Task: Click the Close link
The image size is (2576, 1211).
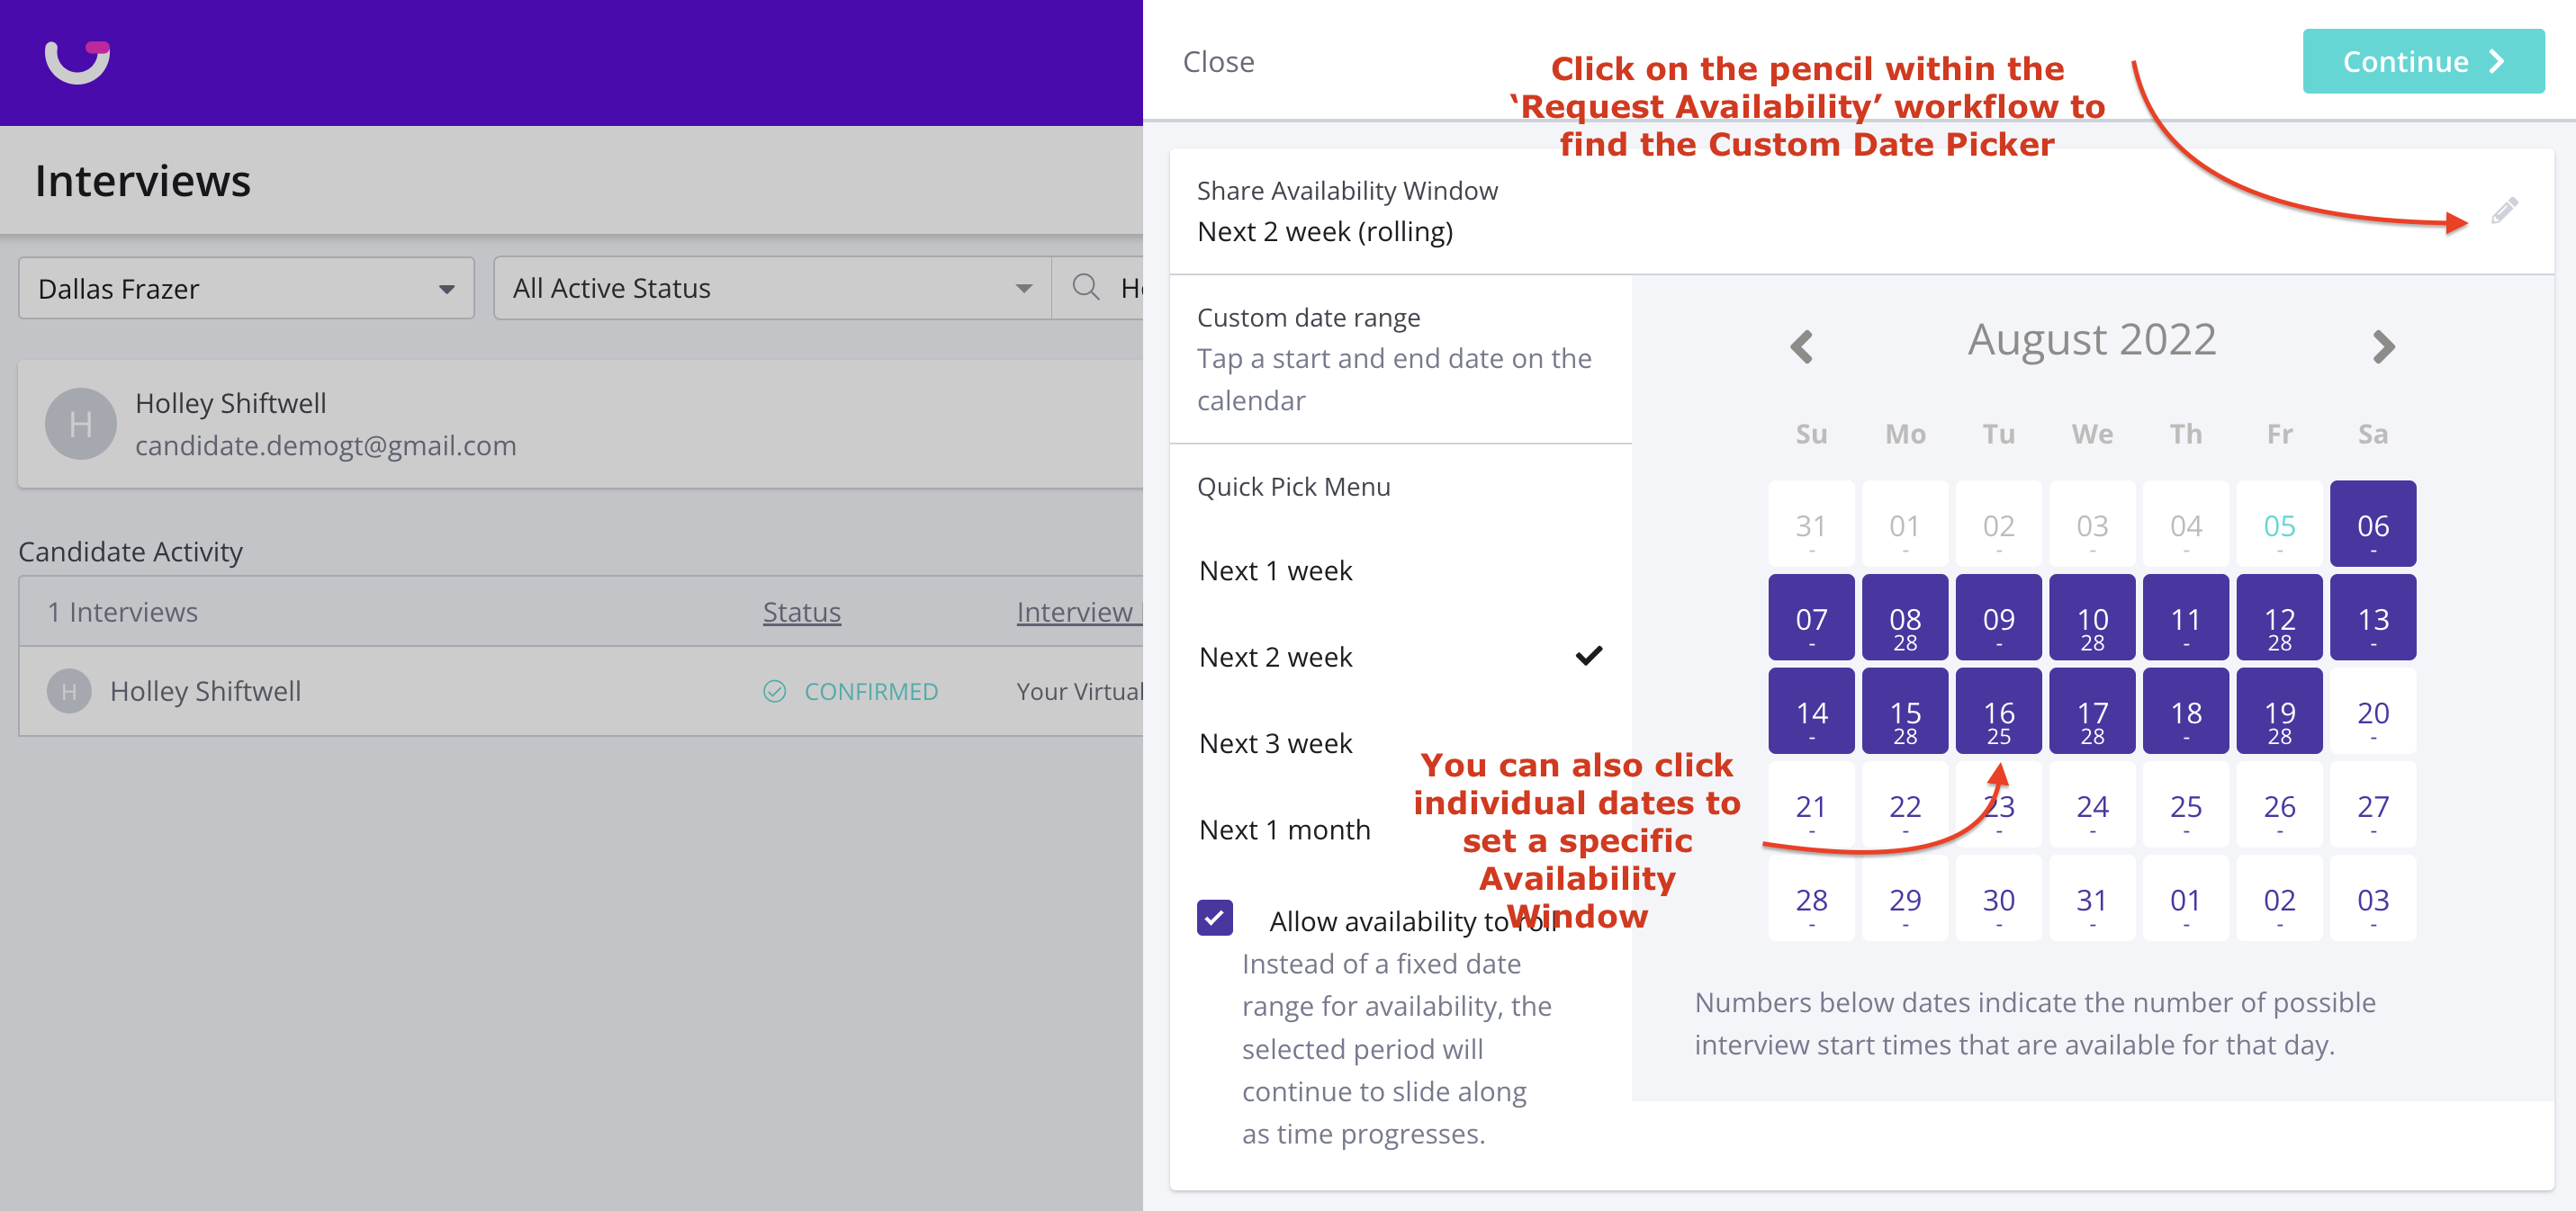Action: pyautogui.click(x=1218, y=62)
